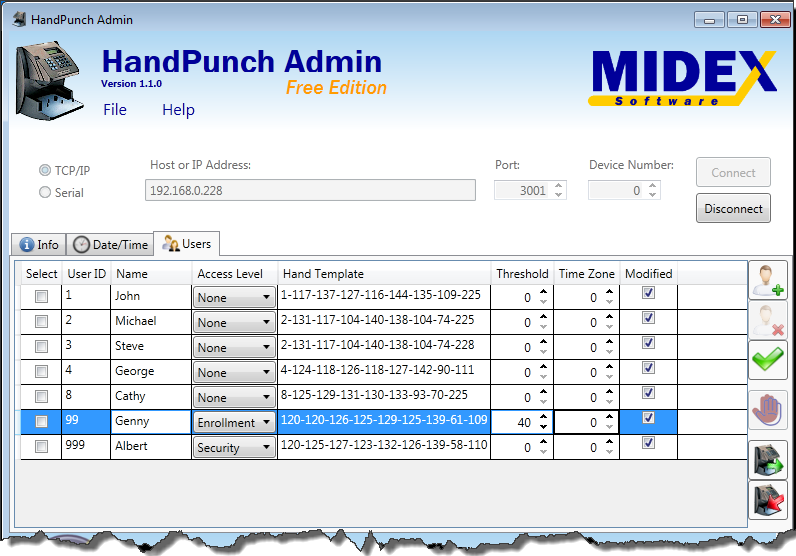Select the Users tab
796x556 pixels.
coord(186,244)
